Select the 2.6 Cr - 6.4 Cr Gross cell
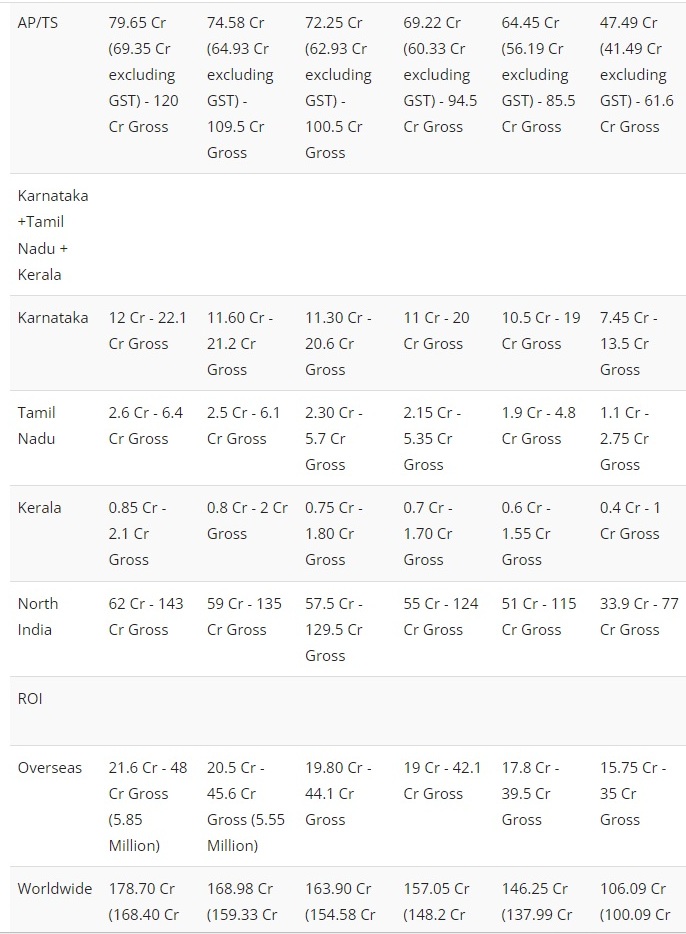Screen dimensions: 686x934 [145, 425]
